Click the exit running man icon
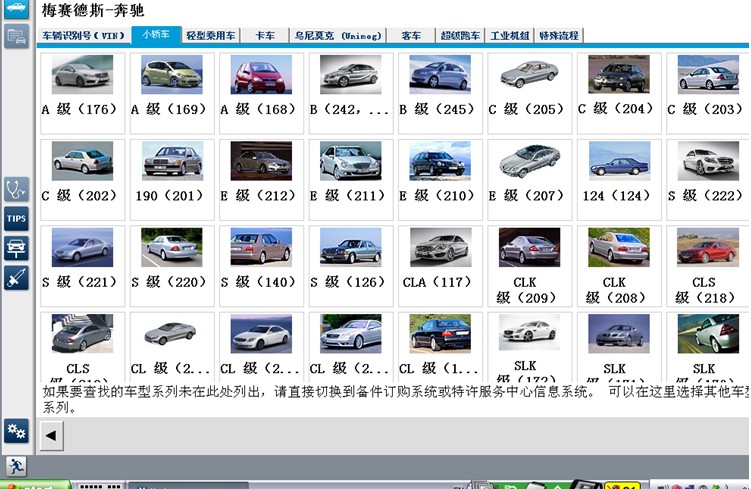The width and height of the screenshot is (751, 489). (16, 466)
